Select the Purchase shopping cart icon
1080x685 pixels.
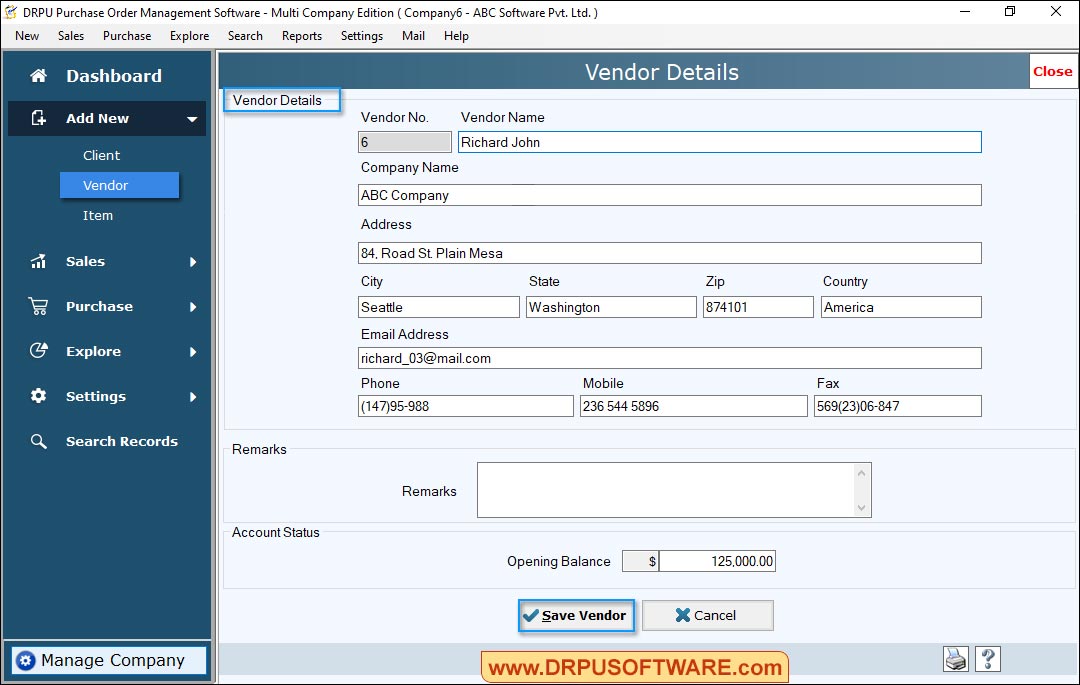(38, 306)
